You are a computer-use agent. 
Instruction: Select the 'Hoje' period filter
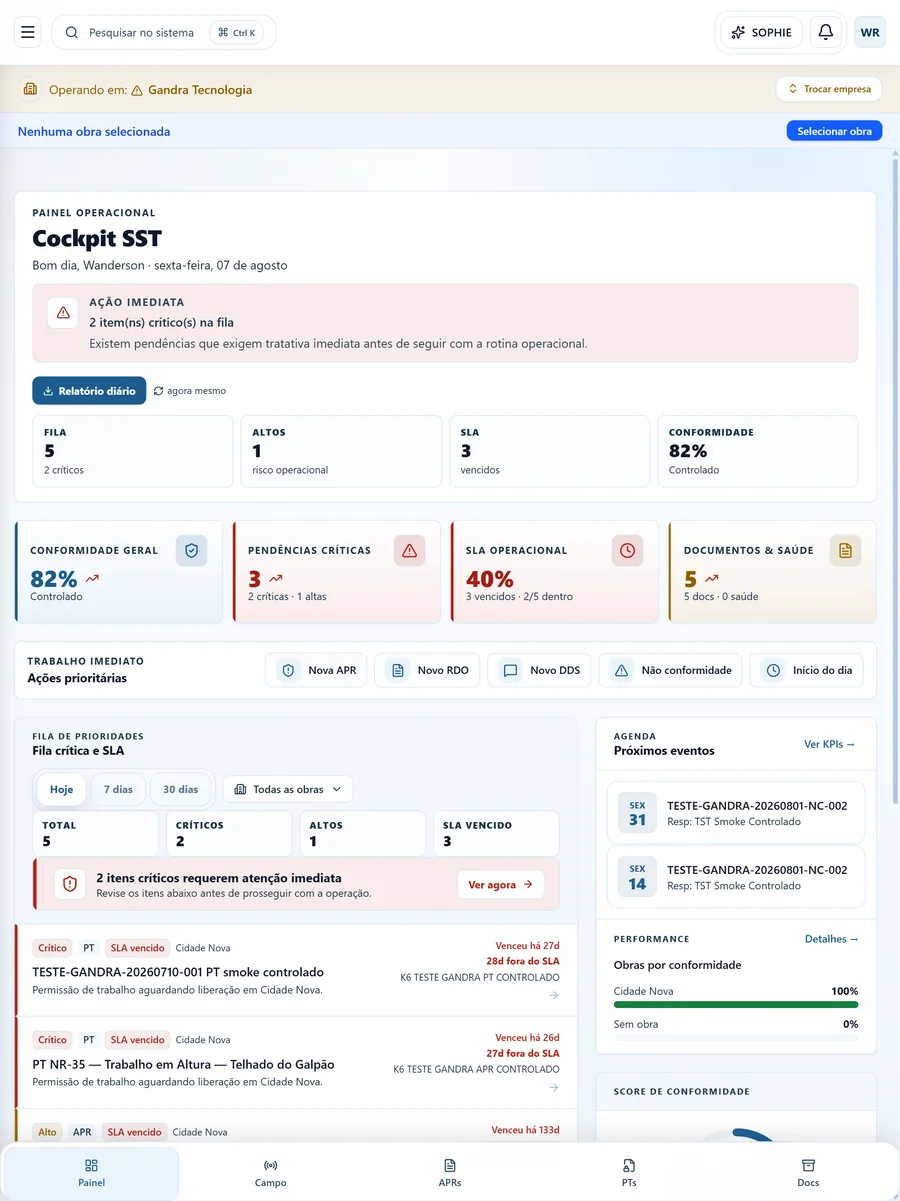tap(61, 789)
